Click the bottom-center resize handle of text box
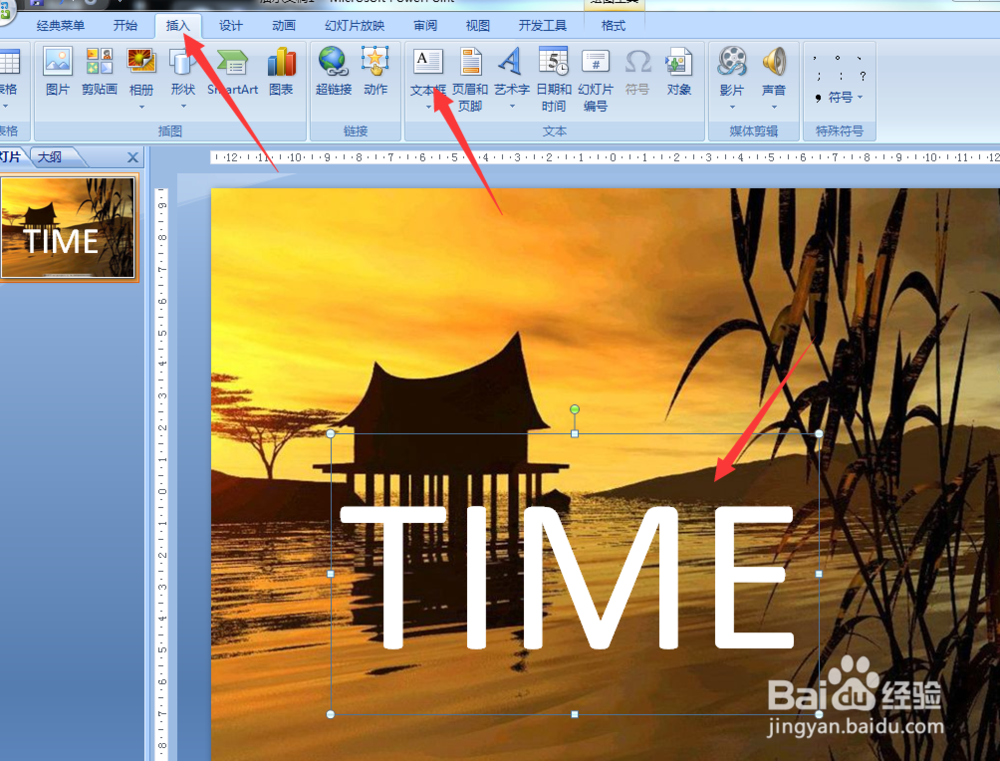This screenshot has width=1000, height=761. point(575,714)
